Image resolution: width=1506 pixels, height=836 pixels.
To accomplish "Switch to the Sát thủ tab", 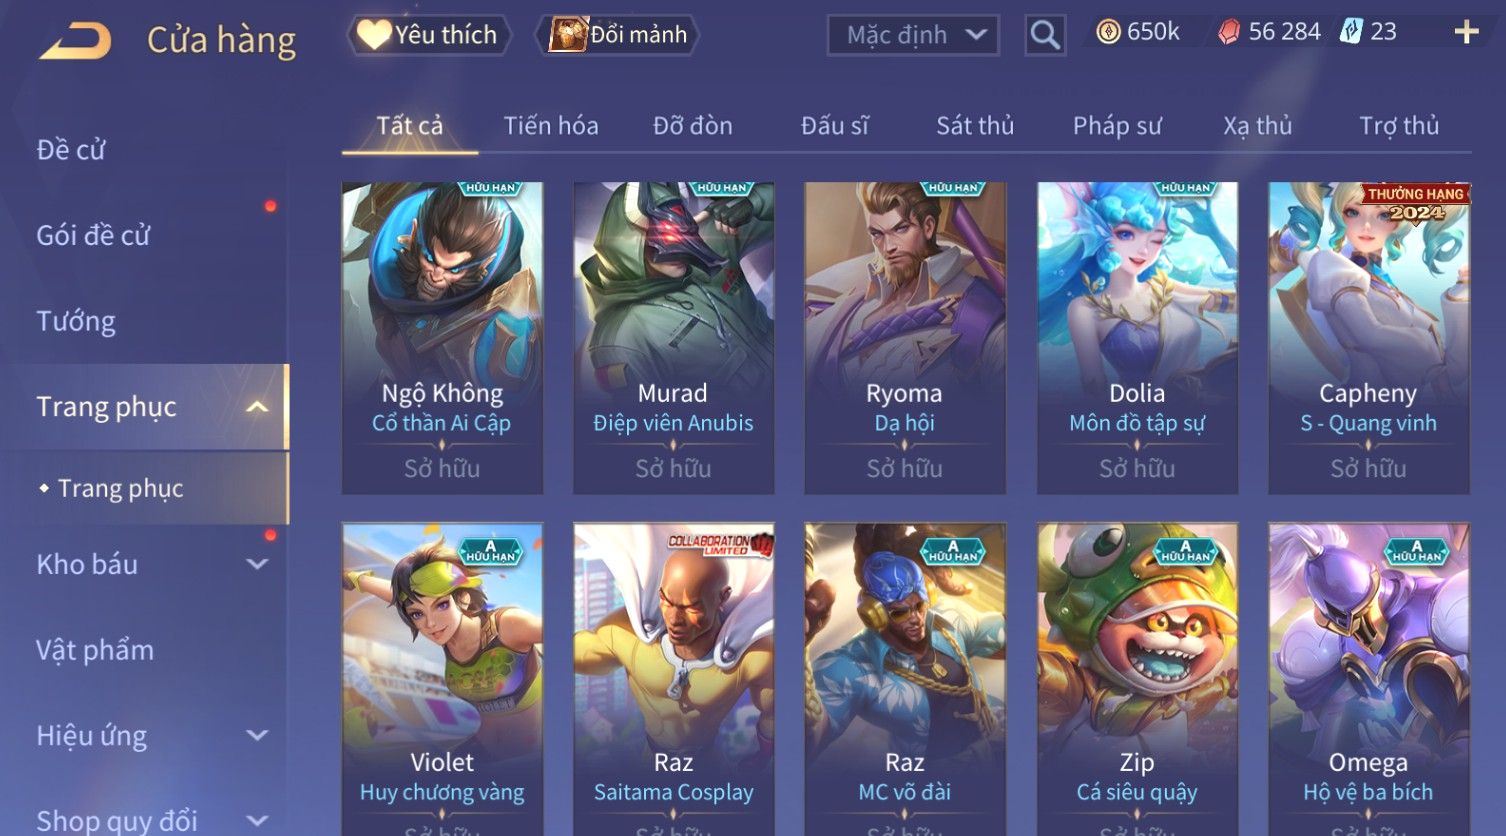I will tap(975, 126).
